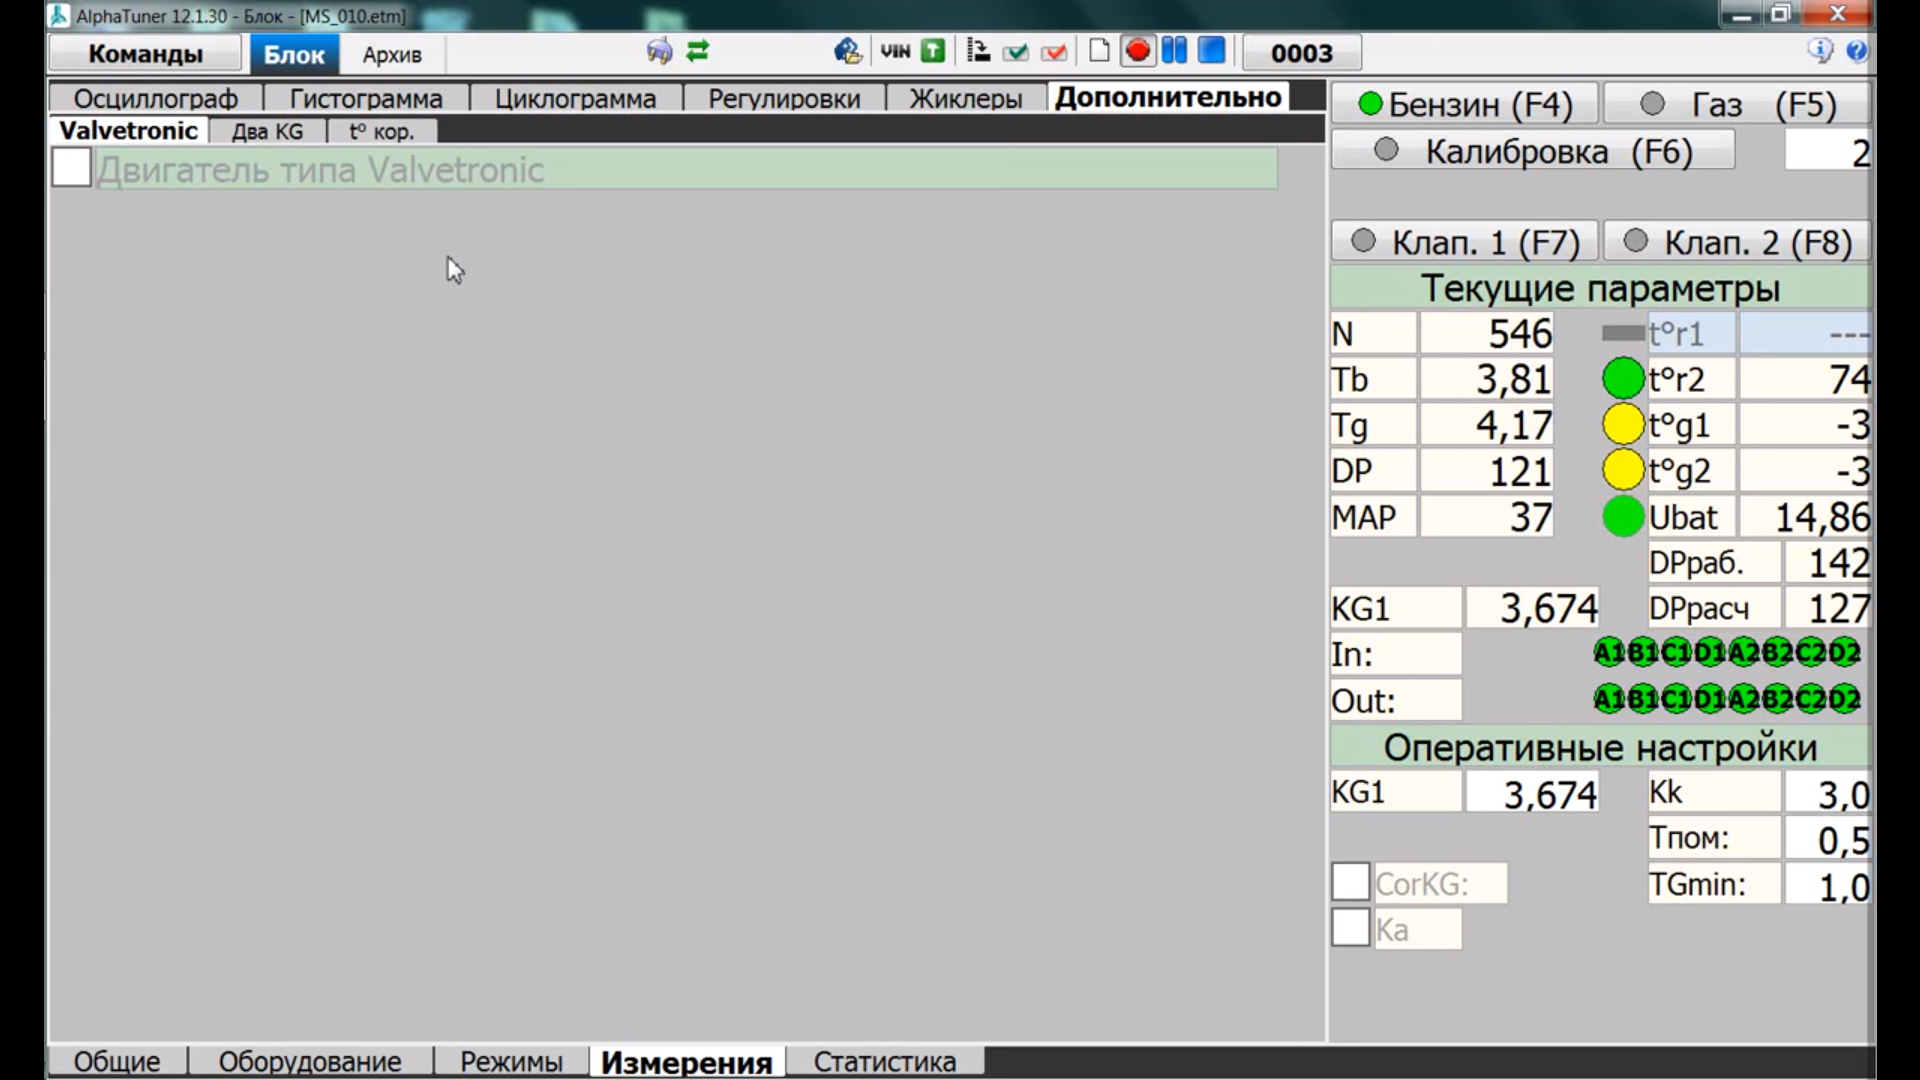1920x1080 pixels.
Task: Click the blank new document icon
Action: [x=1098, y=51]
